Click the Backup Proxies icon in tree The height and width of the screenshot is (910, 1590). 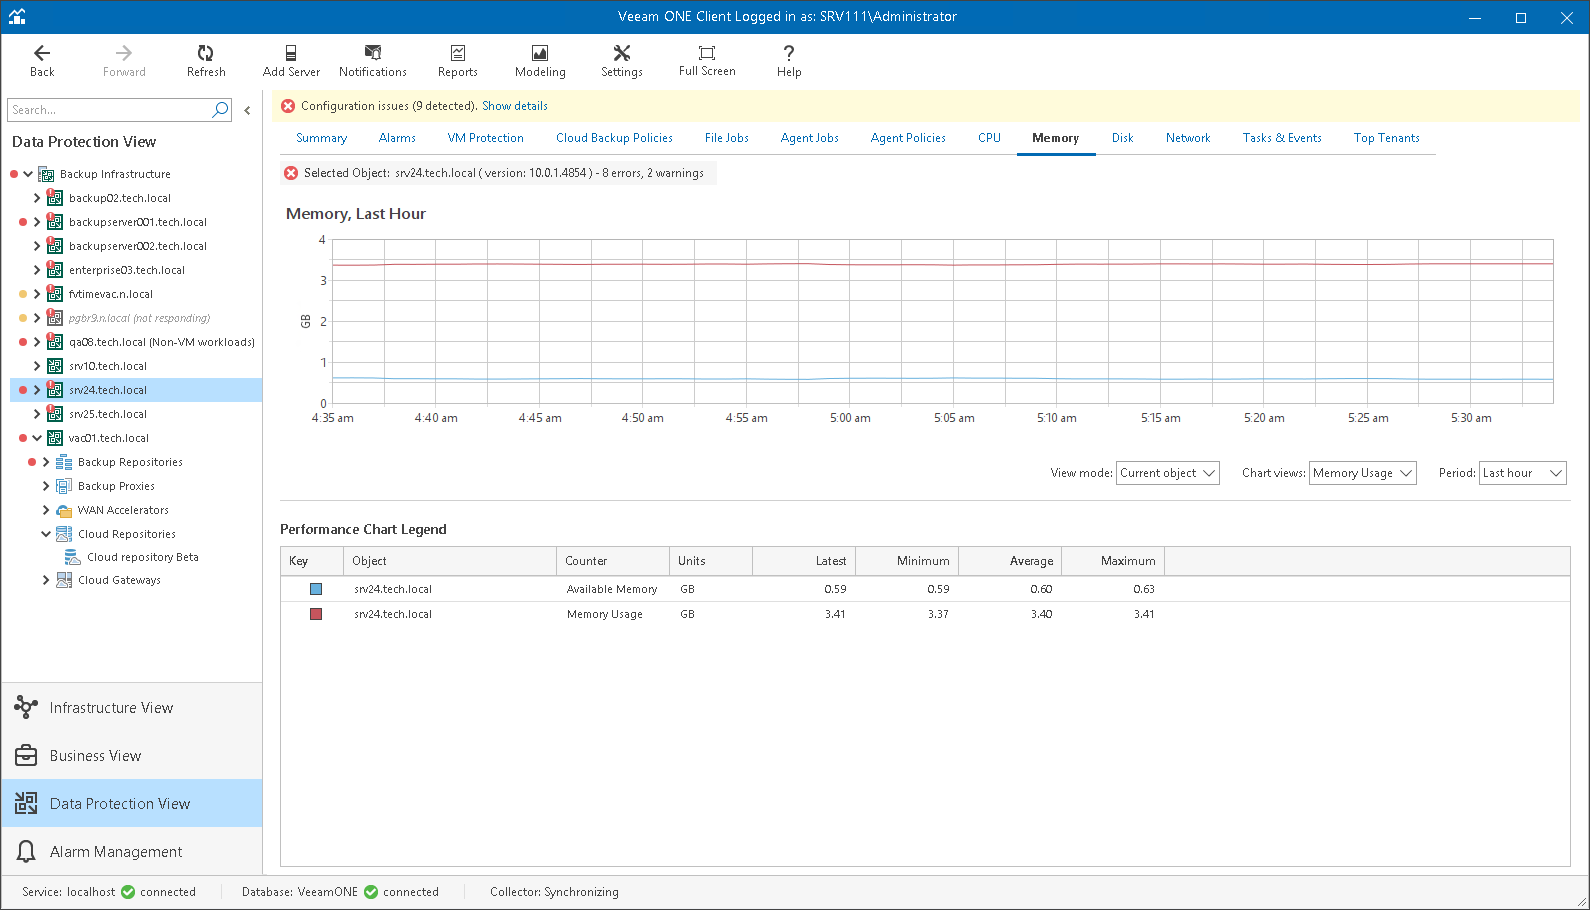click(x=64, y=486)
